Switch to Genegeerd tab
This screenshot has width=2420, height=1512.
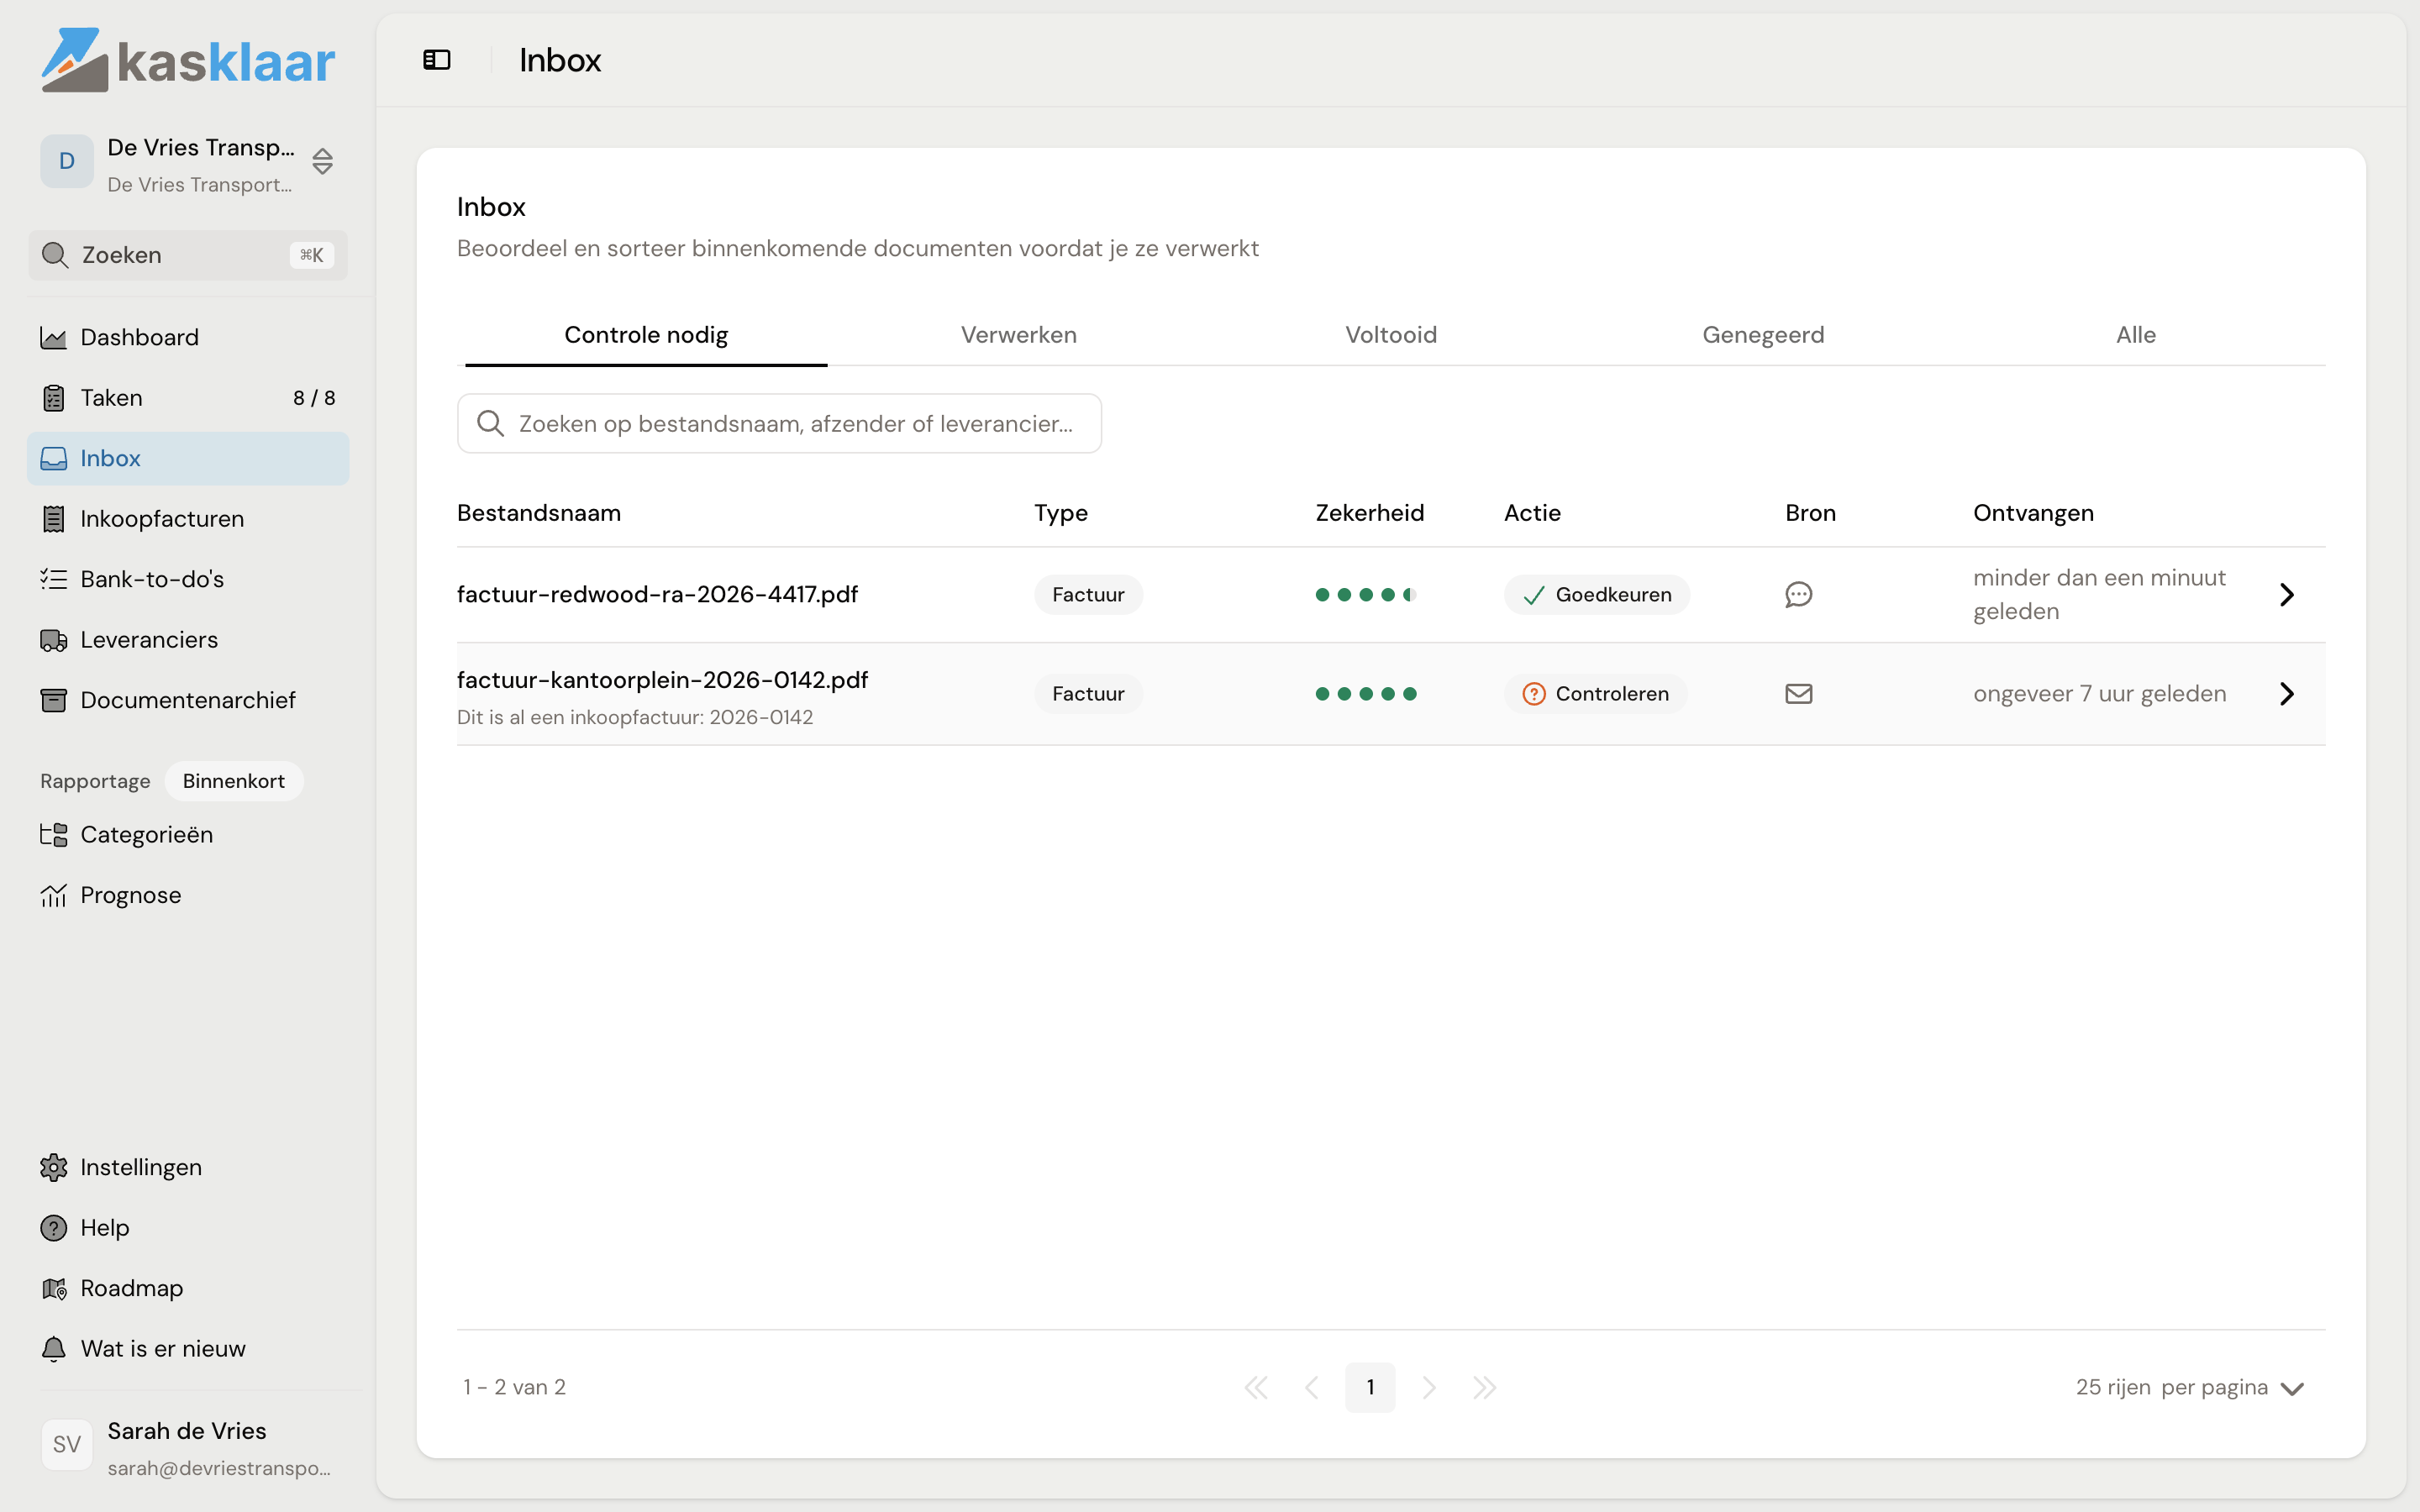coord(1763,335)
